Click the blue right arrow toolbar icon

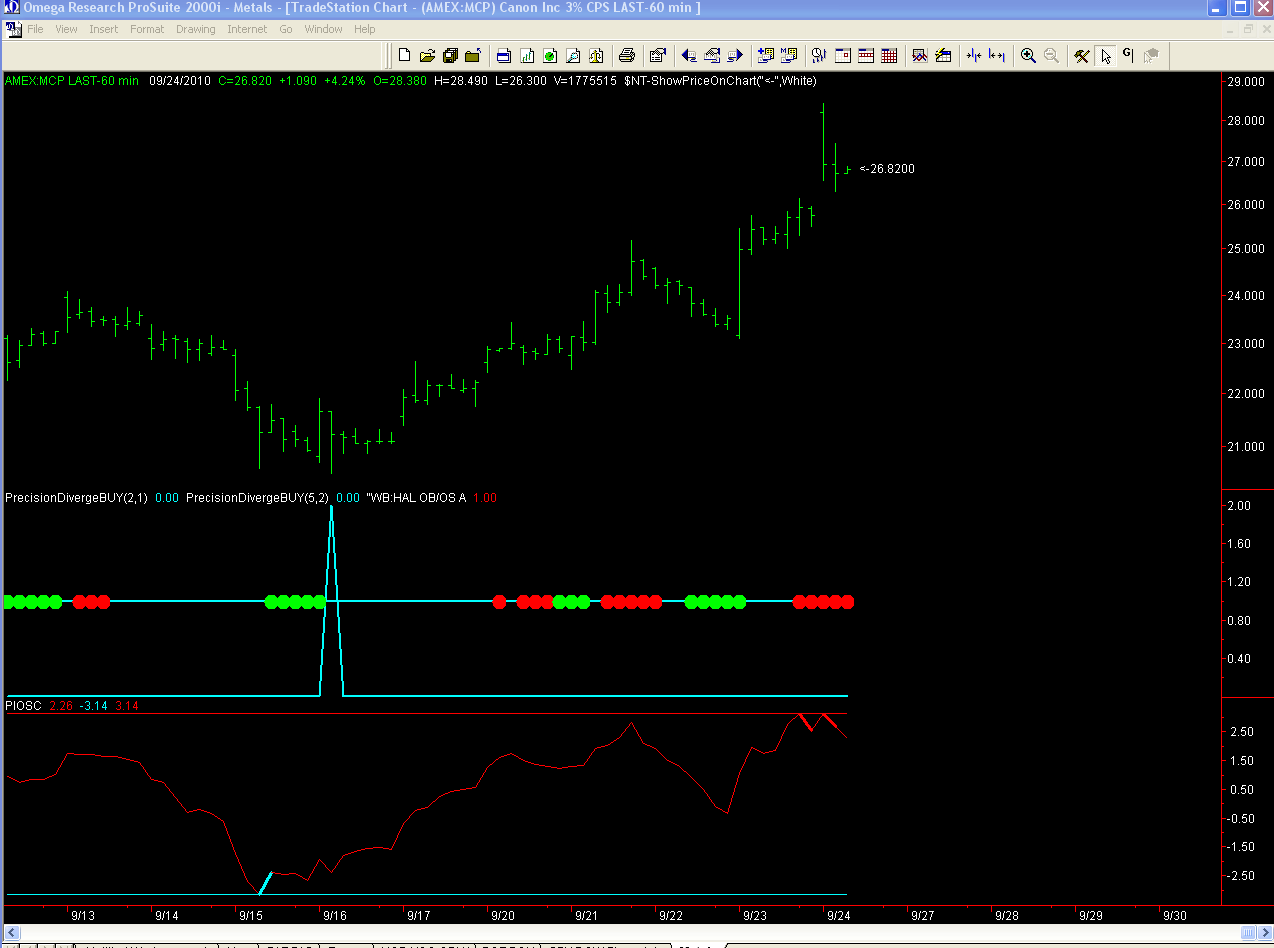736,56
